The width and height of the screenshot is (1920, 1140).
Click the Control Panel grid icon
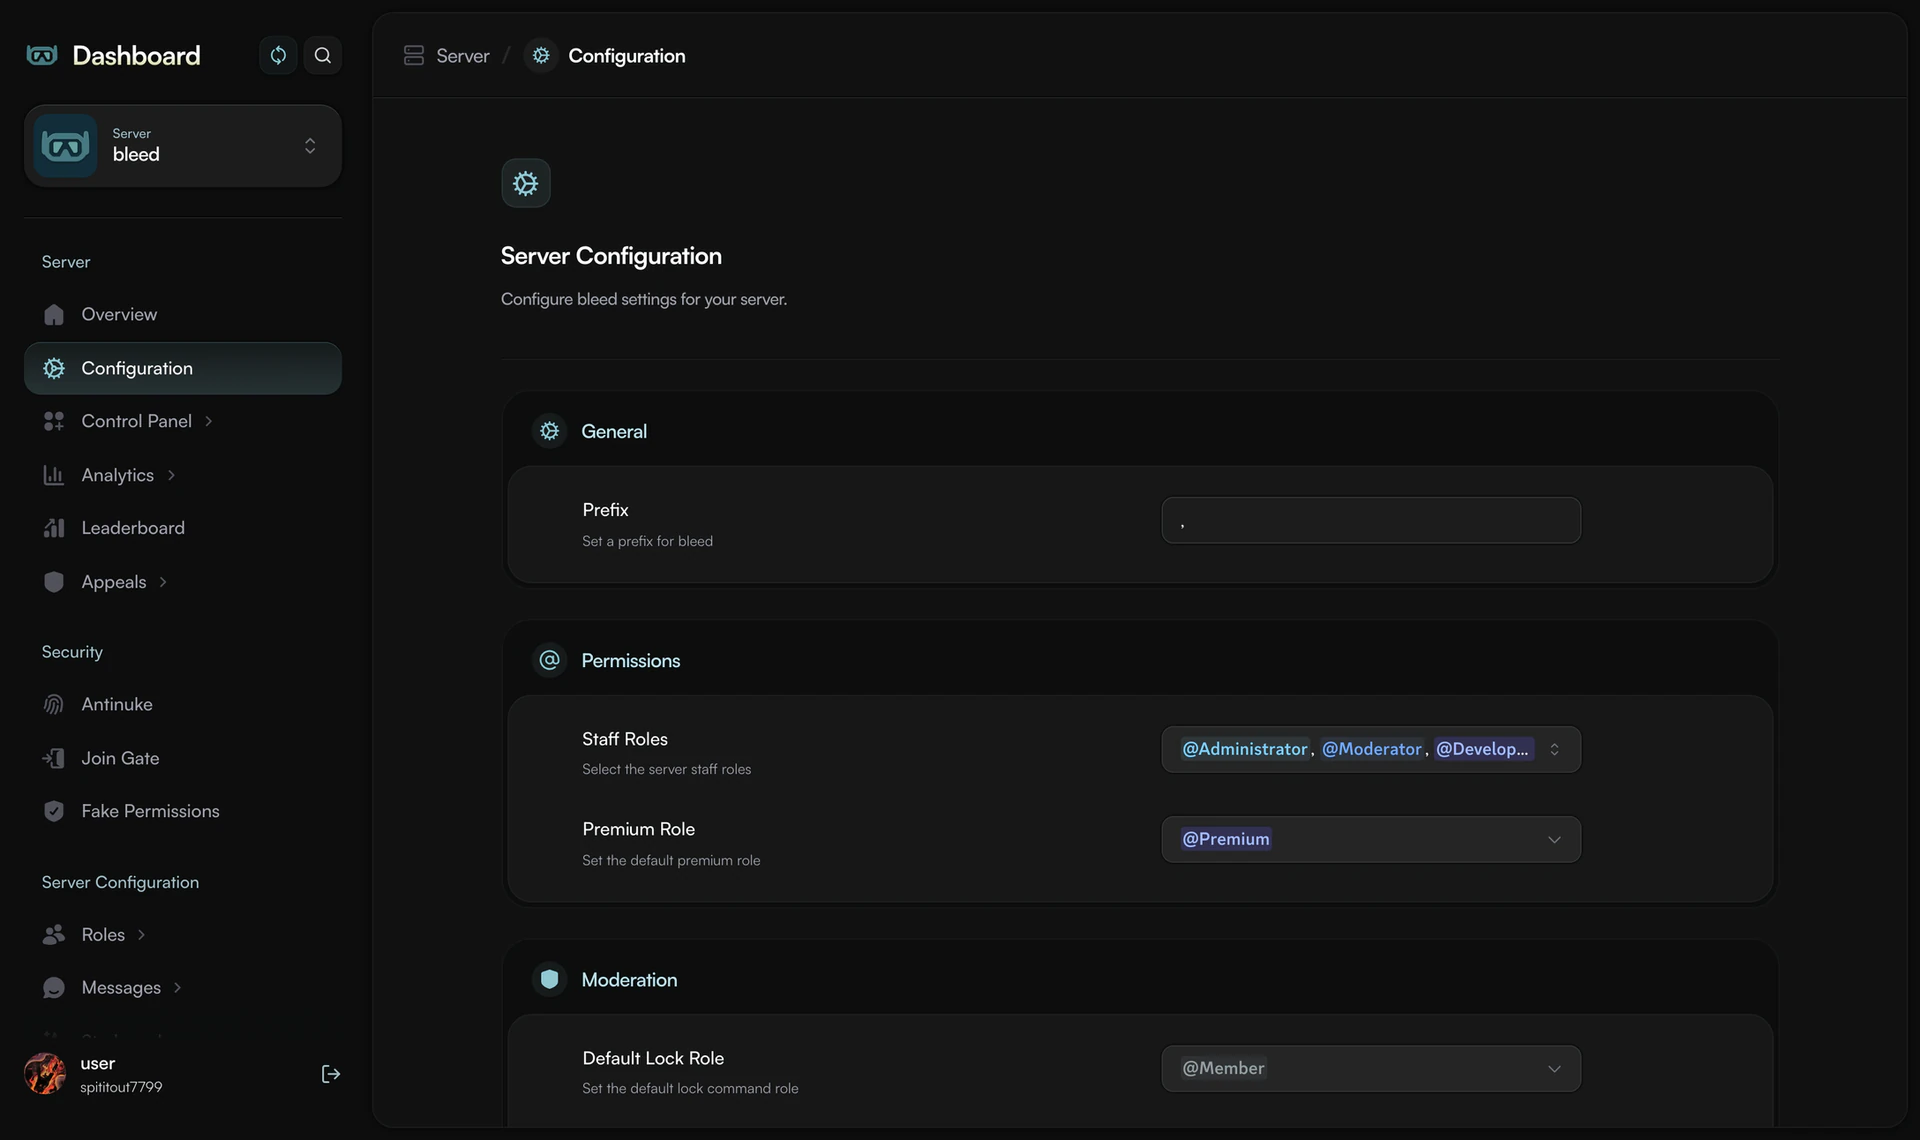[x=54, y=421]
